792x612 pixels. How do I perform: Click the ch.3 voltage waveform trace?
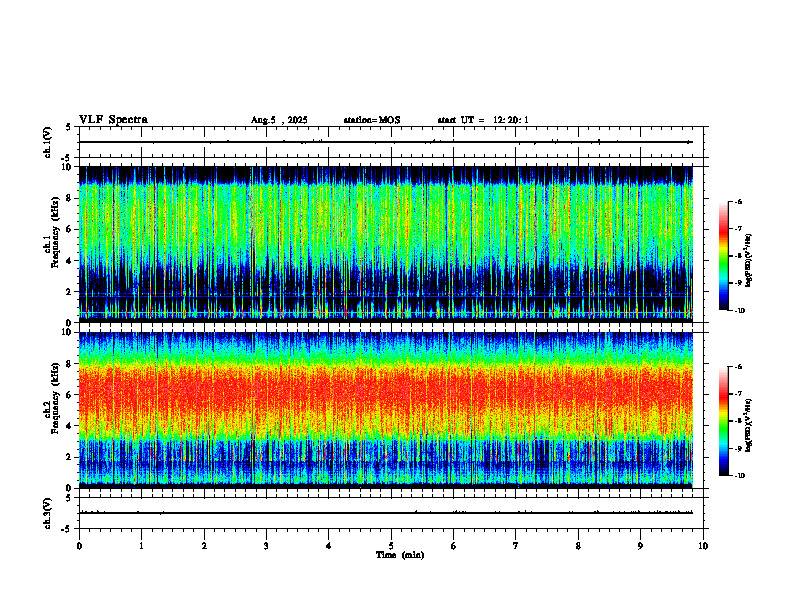tap(386, 513)
